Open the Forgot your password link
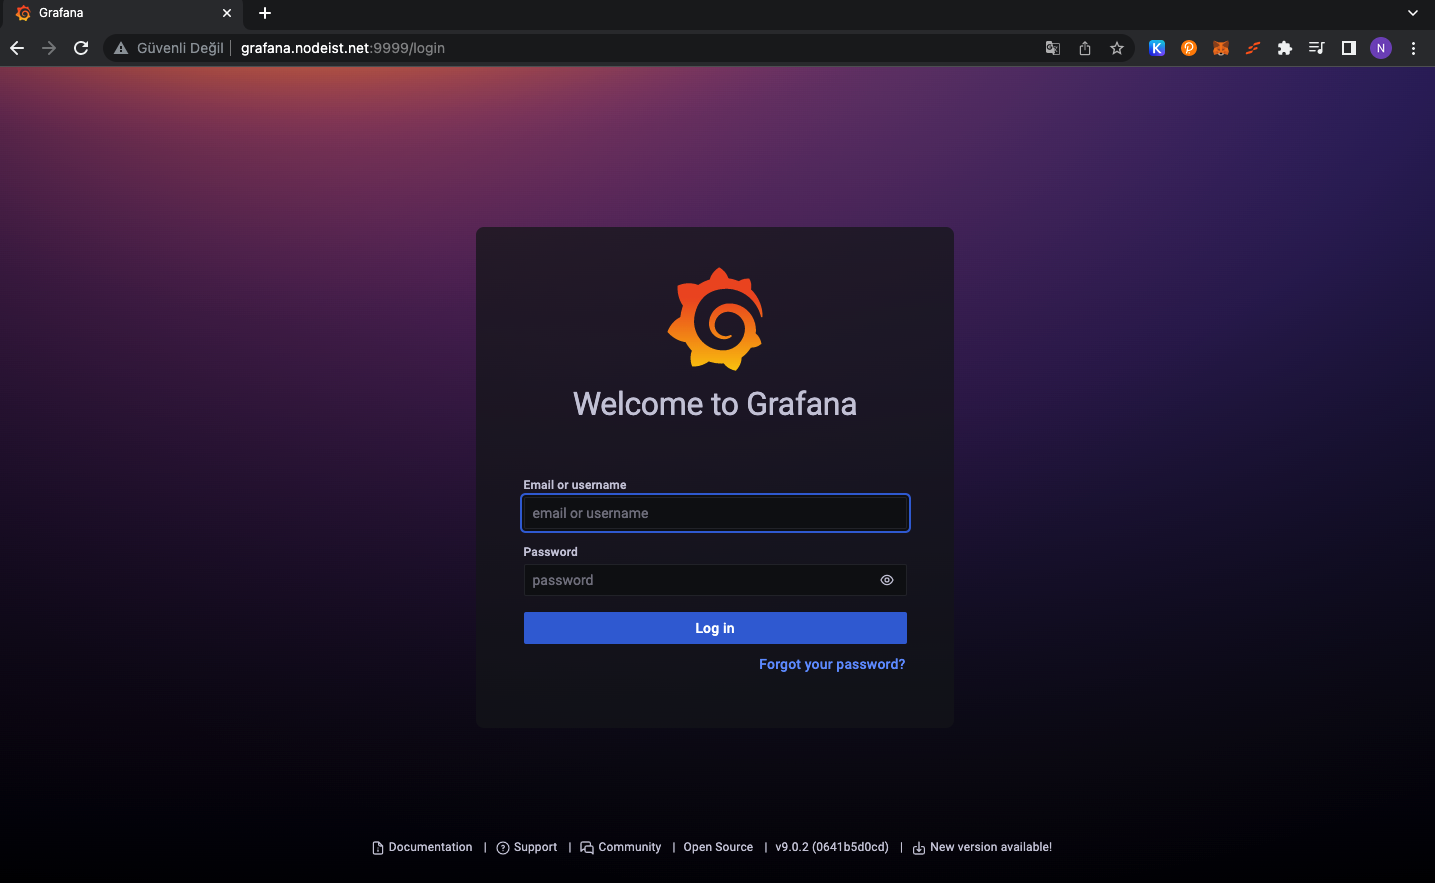 pyautogui.click(x=832, y=664)
